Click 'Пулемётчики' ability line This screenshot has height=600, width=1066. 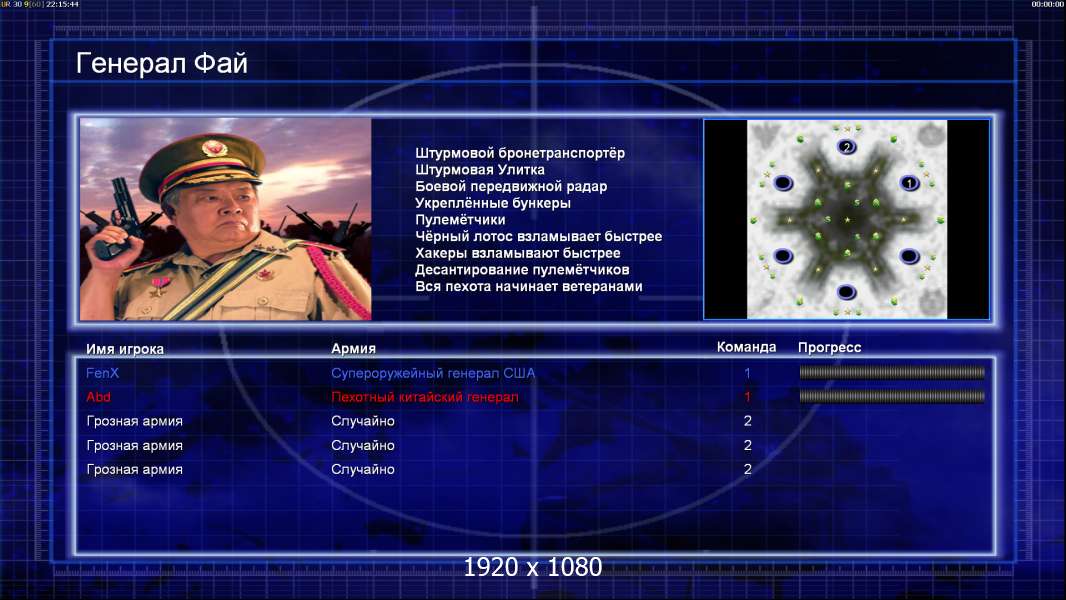pos(460,219)
